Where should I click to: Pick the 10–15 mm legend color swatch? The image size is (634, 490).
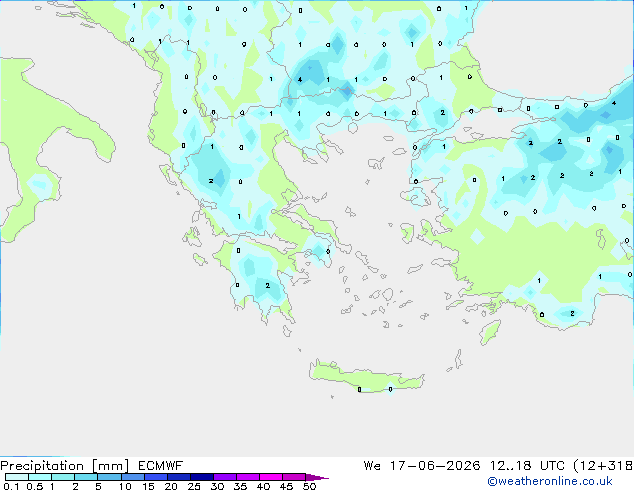tap(133, 477)
